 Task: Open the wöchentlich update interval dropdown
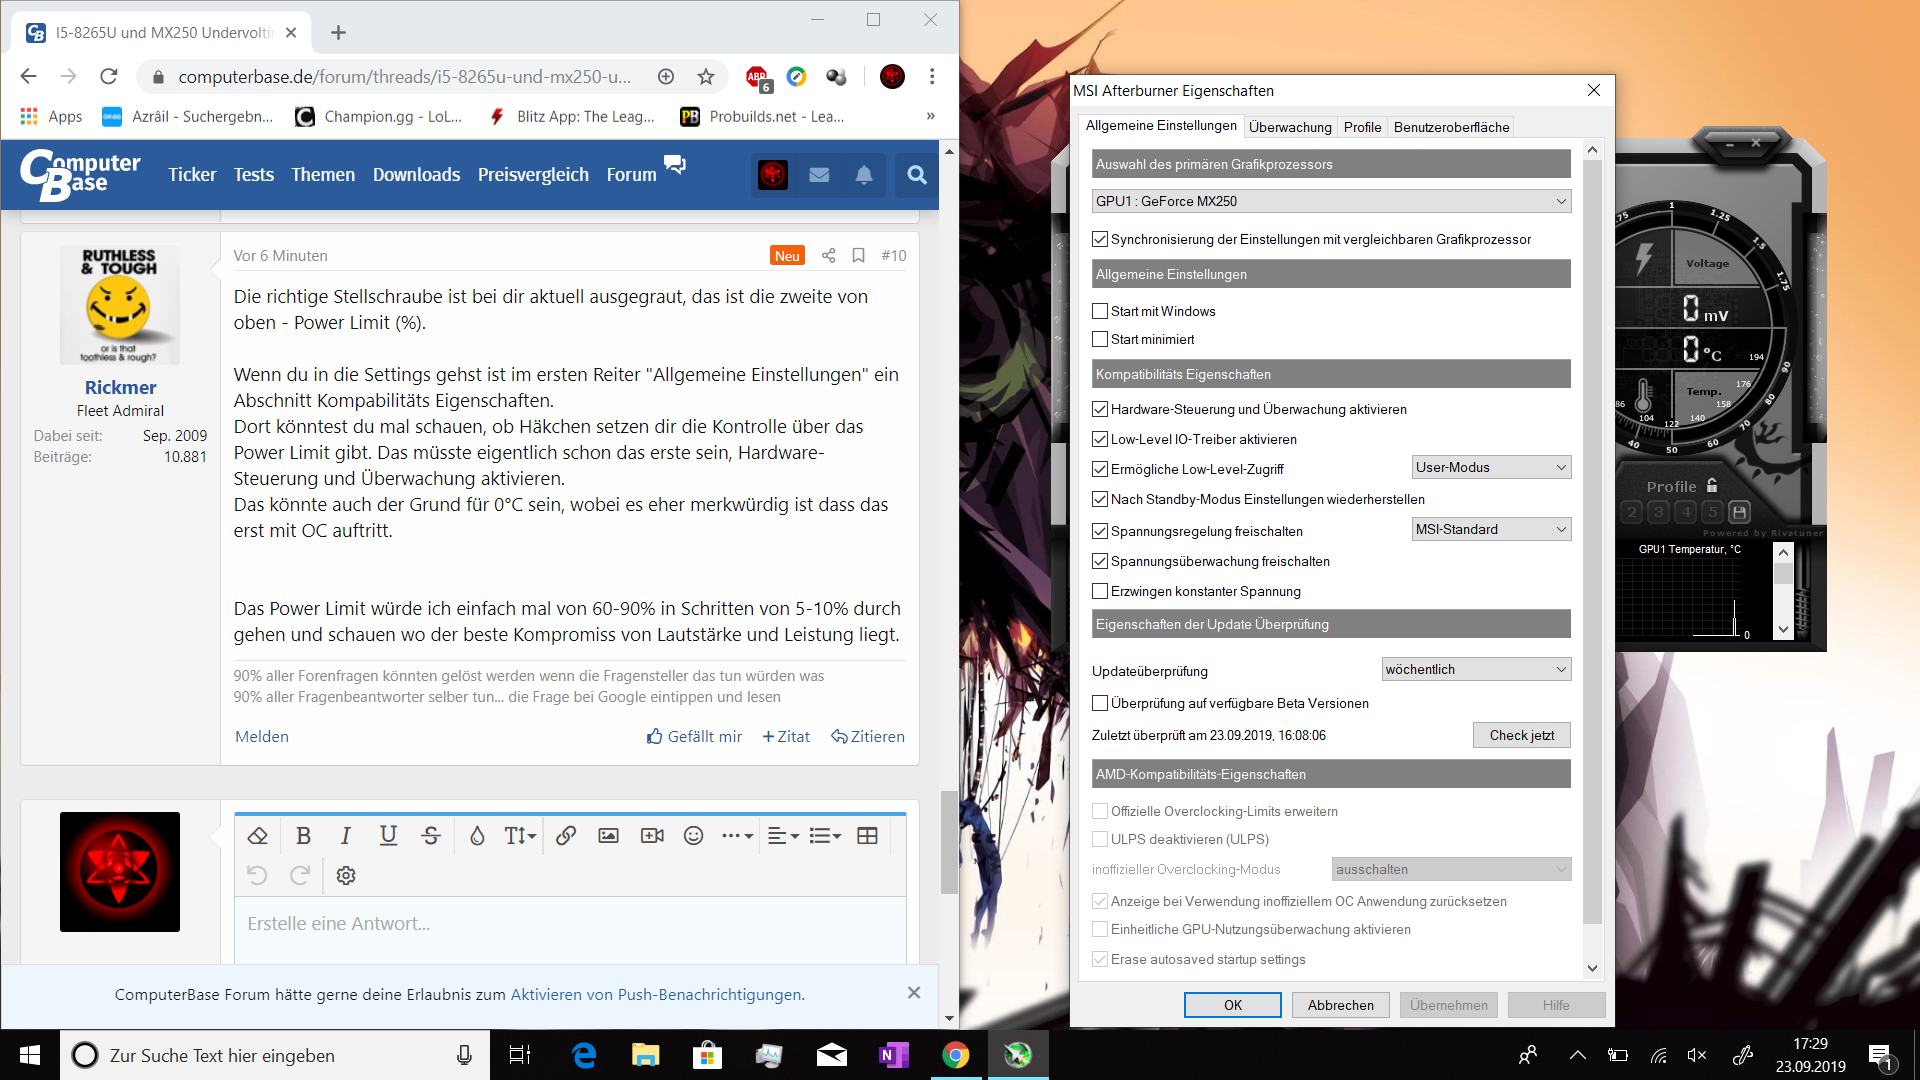(x=1475, y=669)
